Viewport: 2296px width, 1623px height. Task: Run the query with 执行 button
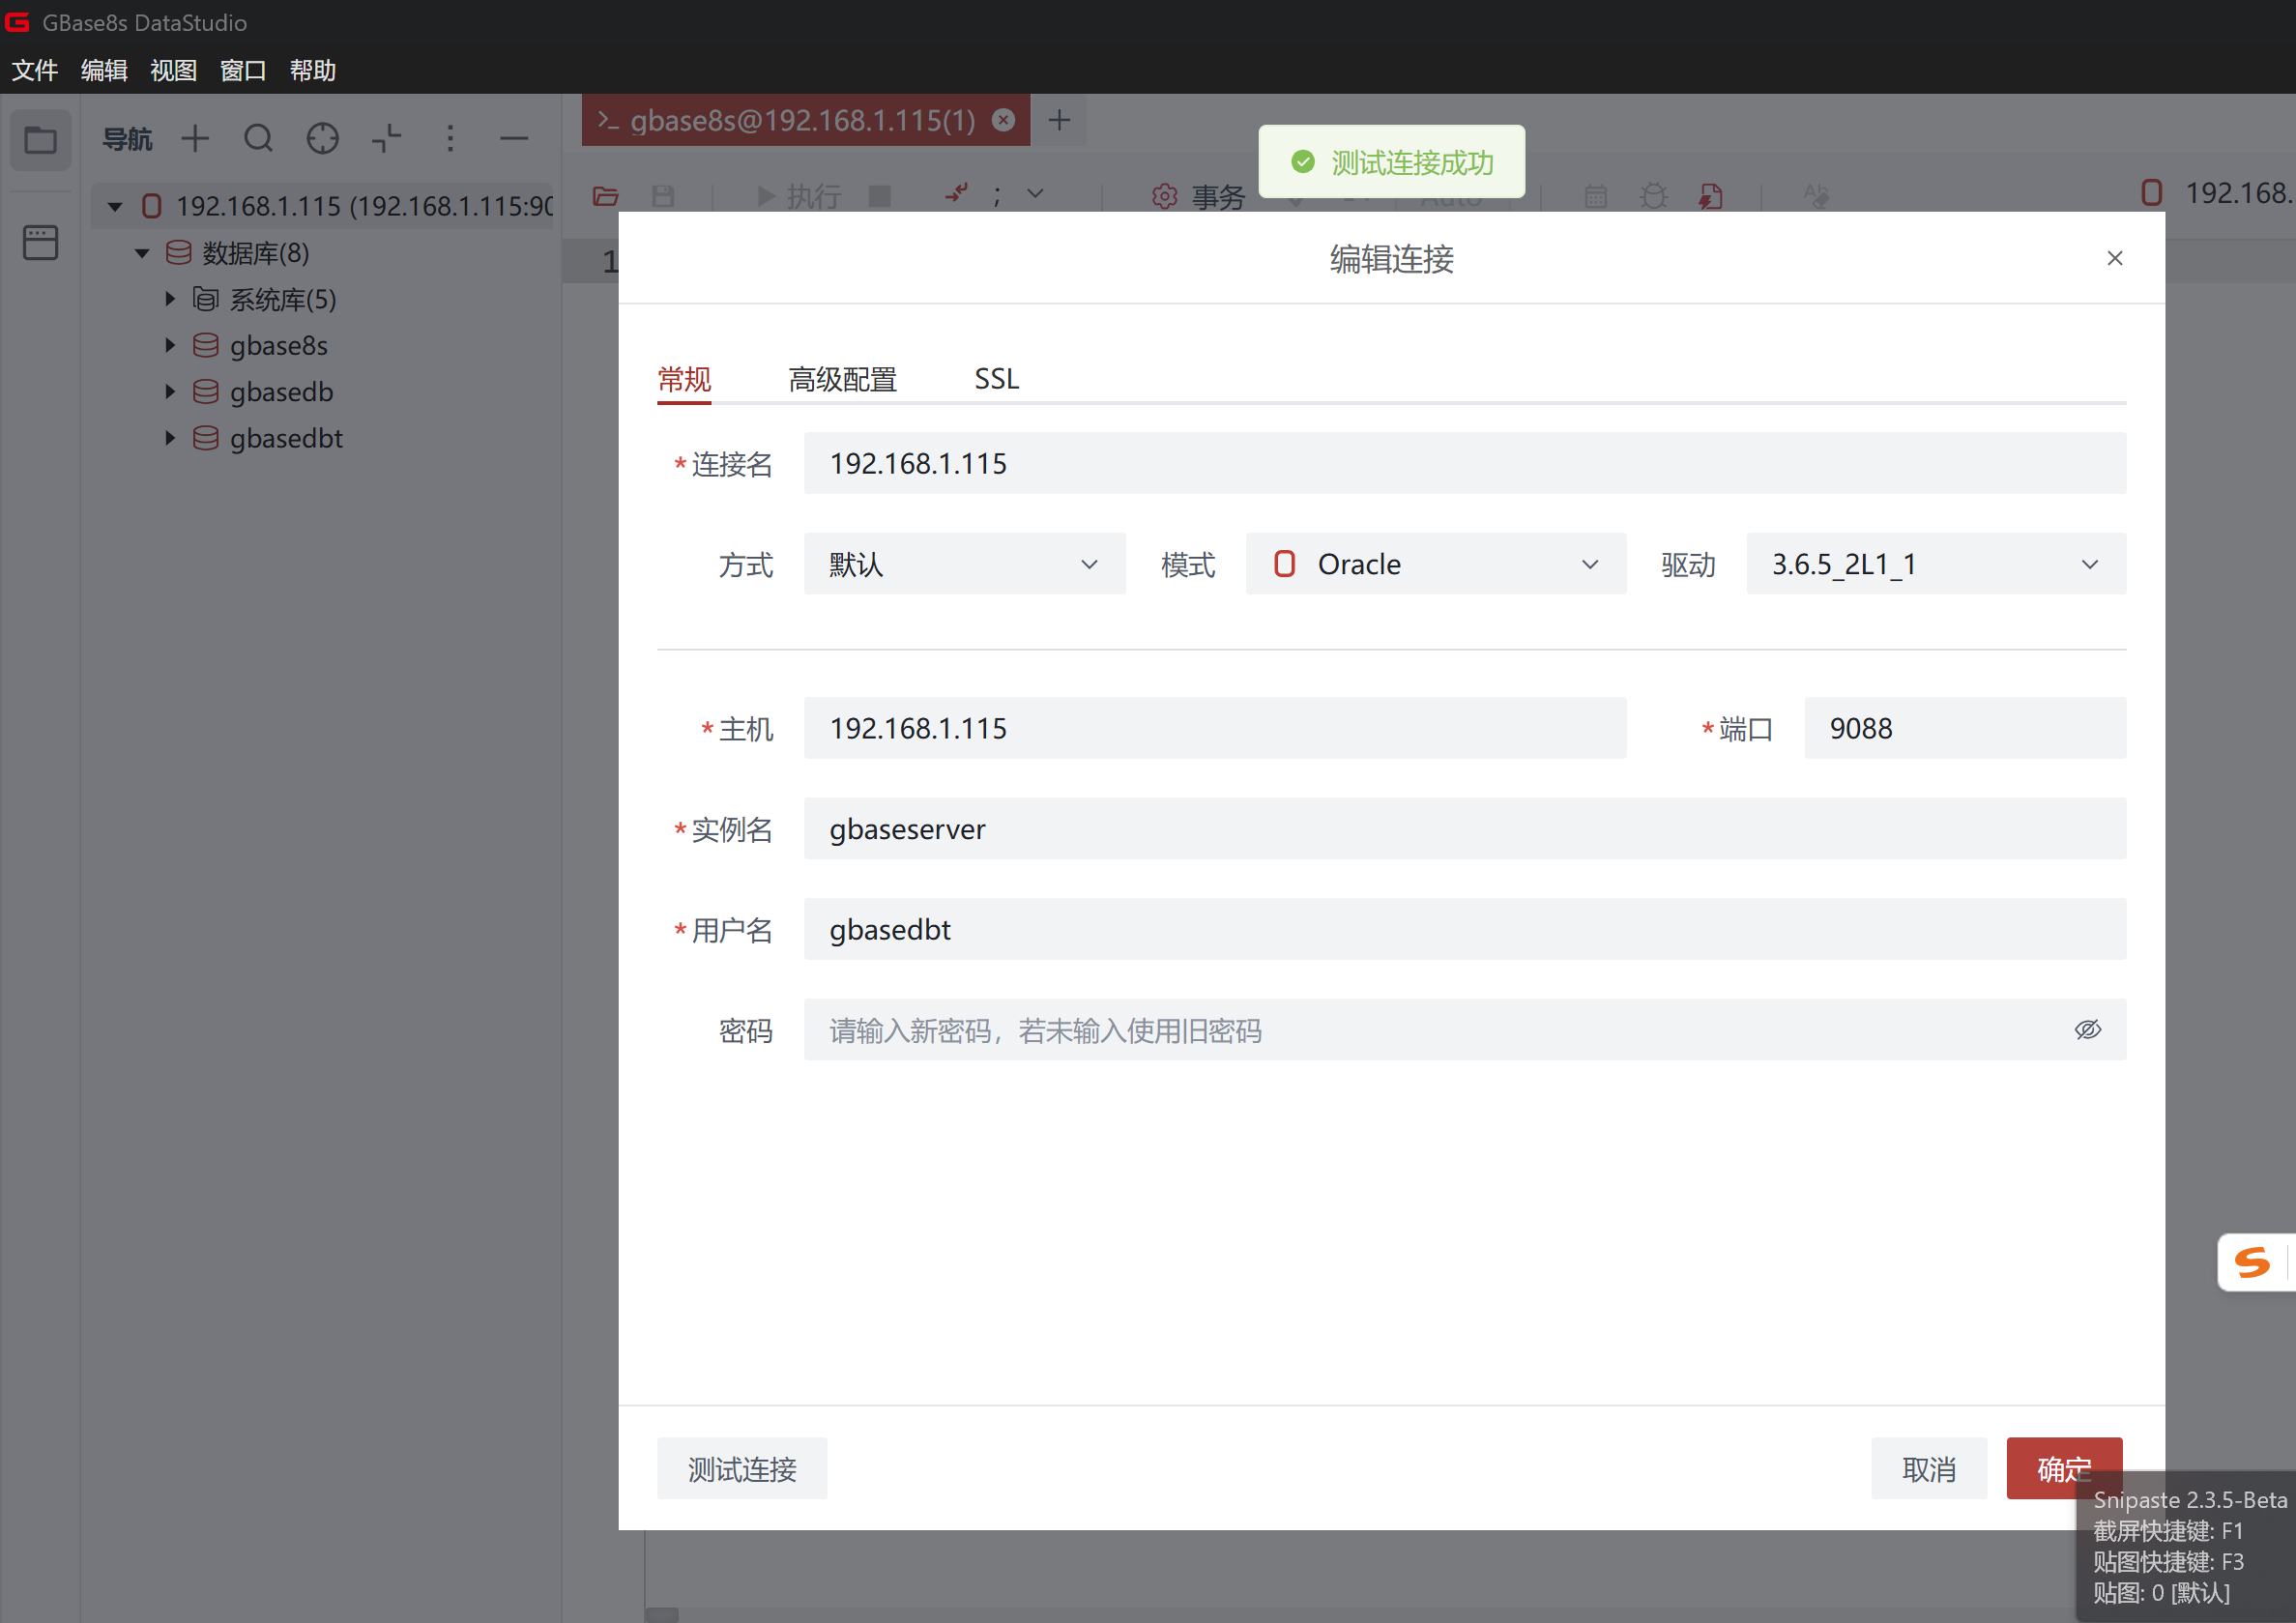pyautogui.click(x=798, y=196)
